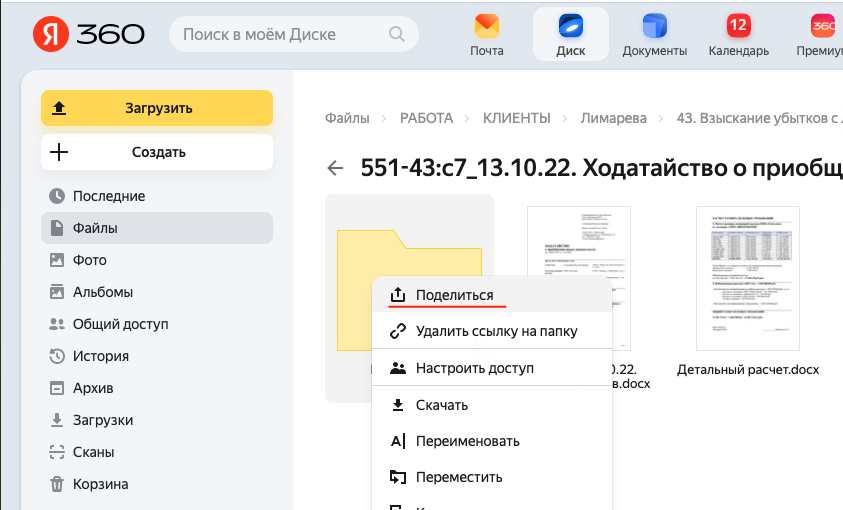Open the Yandex 360 logo home
This screenshot has width=843, height=510.
89,34
